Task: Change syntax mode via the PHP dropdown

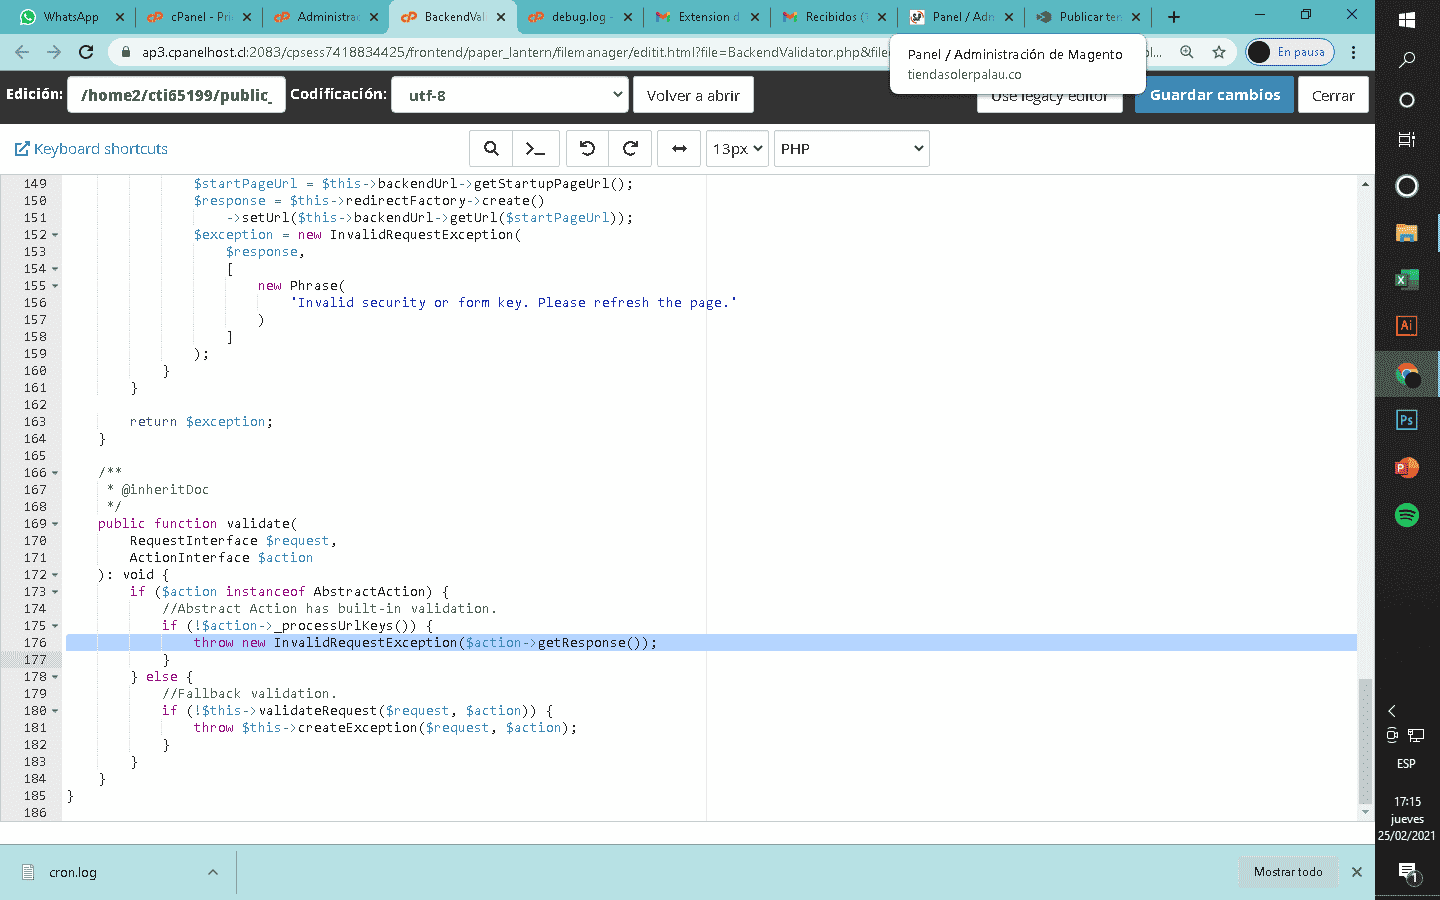Action: 851,148
